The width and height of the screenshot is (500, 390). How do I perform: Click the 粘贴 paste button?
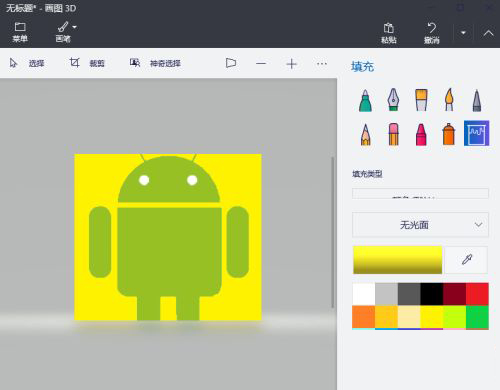pos(389,33)
